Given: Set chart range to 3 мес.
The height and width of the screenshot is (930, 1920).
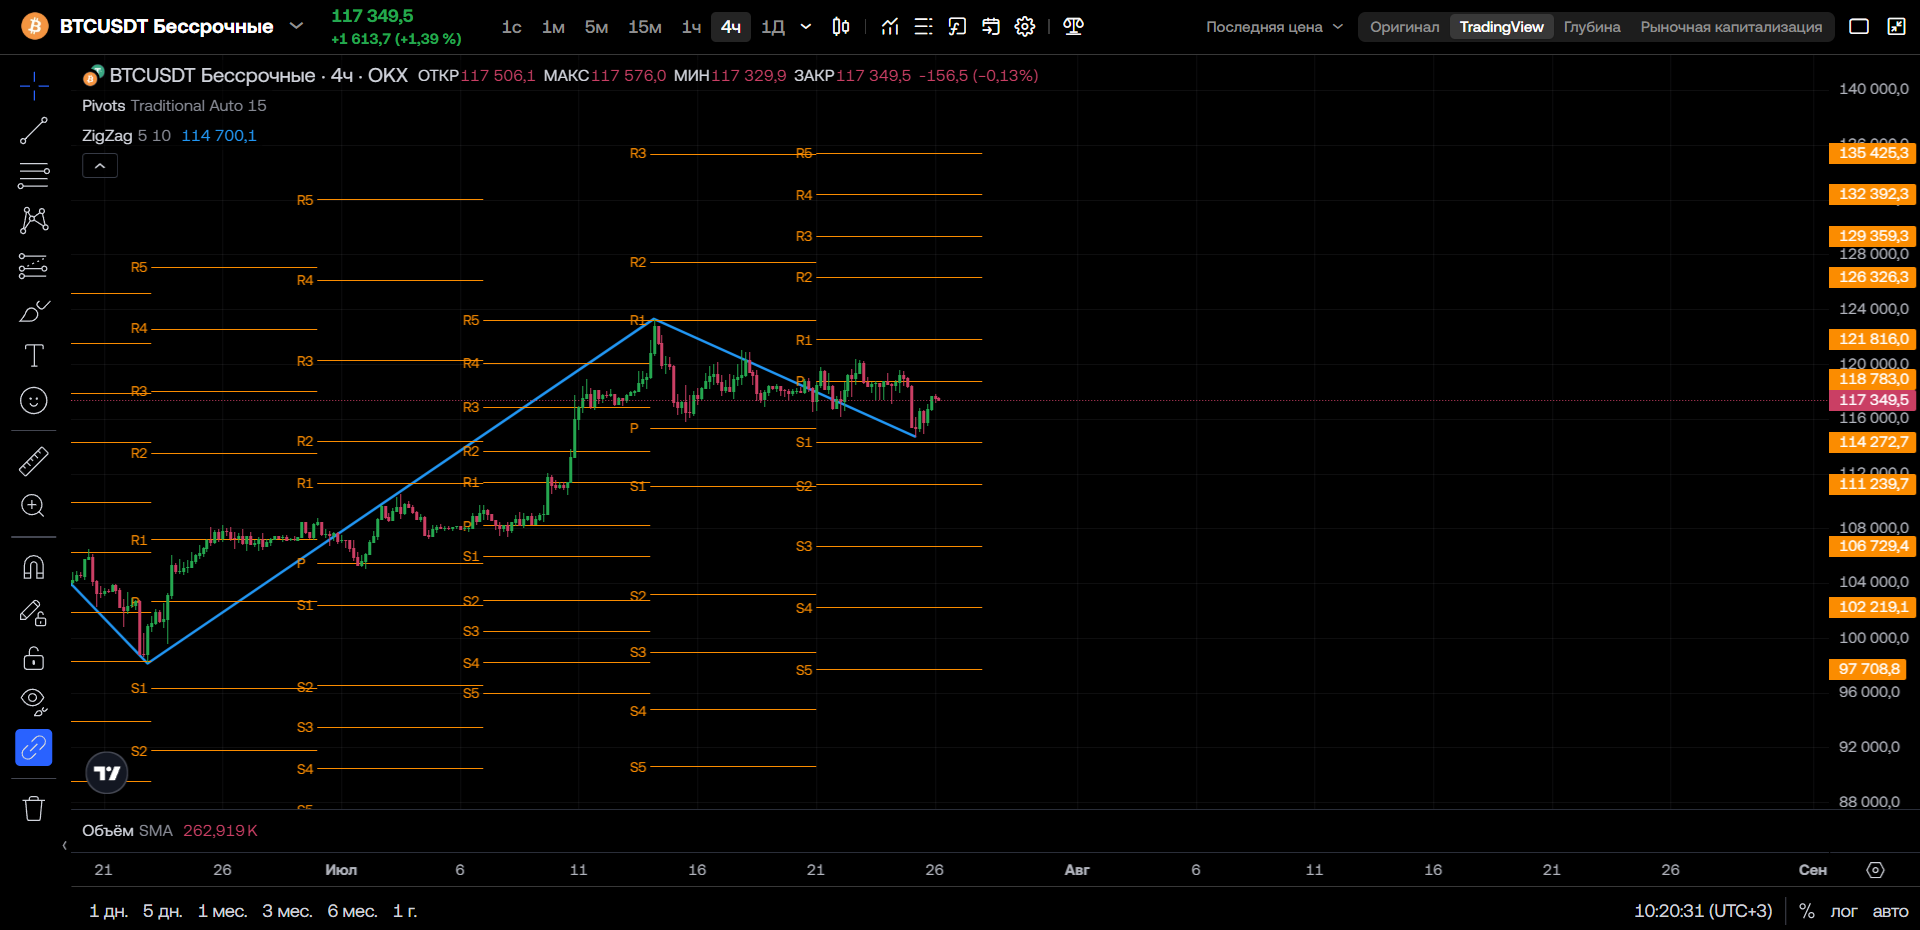Looking at the screenshot, I should coord(287,911).
